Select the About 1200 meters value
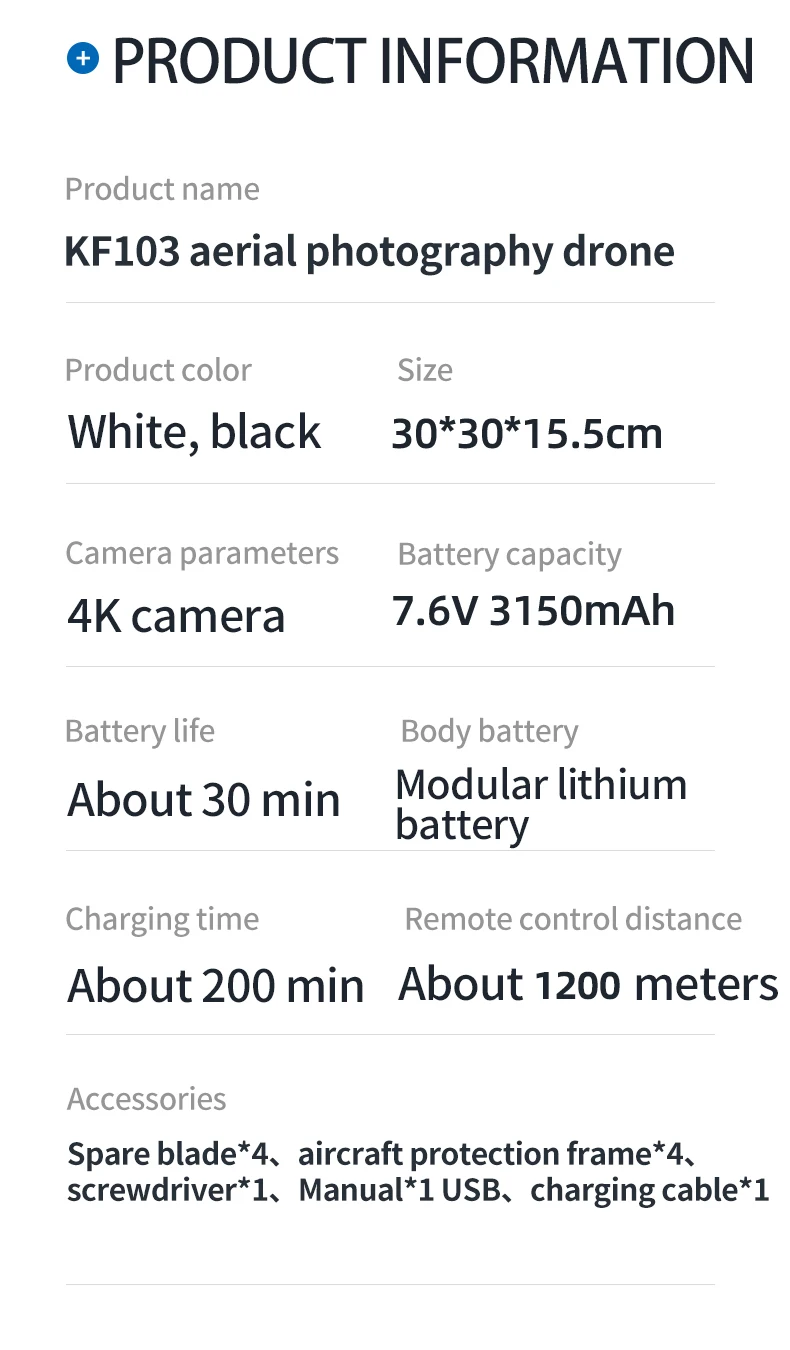This screenshot has height=1350, width=790. [x=588, y=984]
